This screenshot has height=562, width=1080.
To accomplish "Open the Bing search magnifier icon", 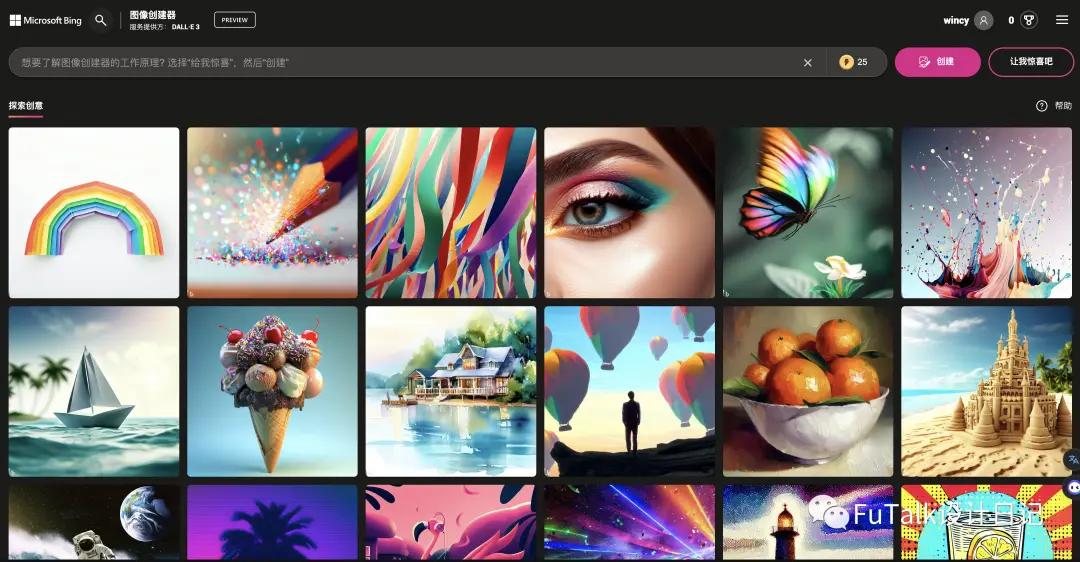I will pos(101,21).
